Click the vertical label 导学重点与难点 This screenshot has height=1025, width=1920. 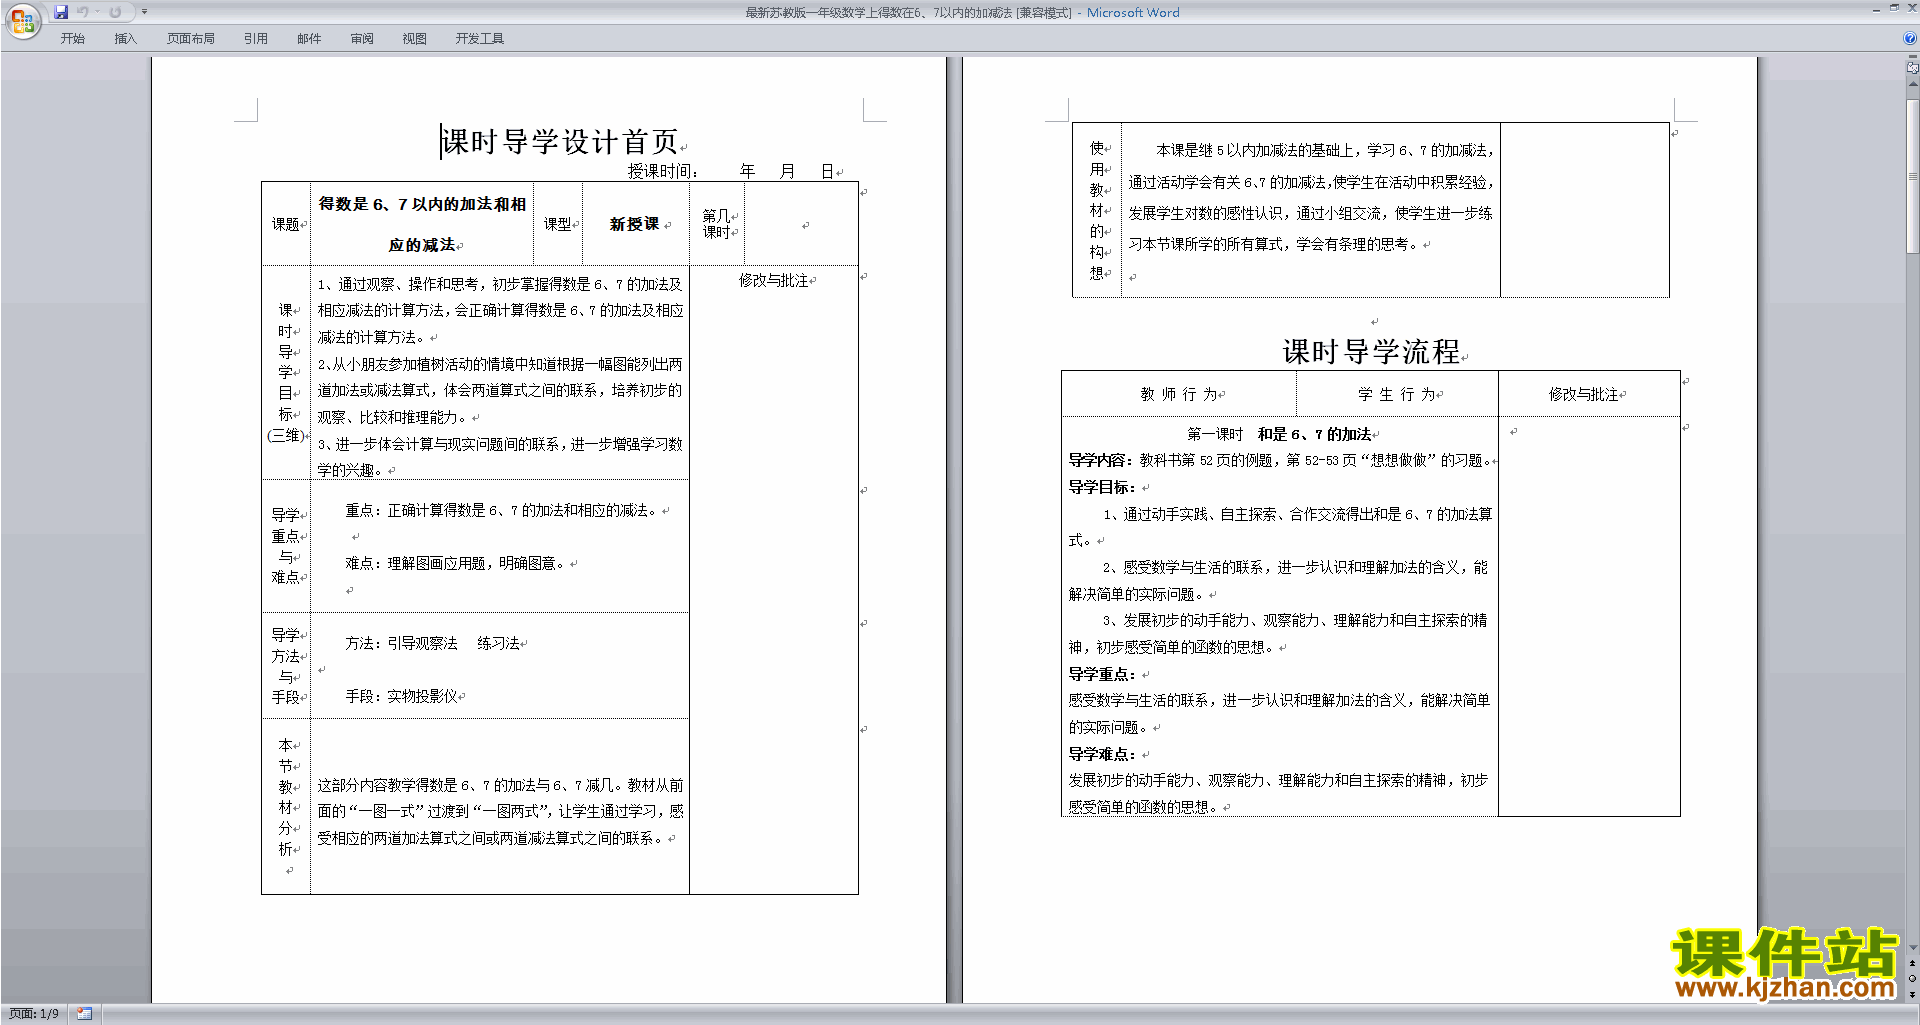click(x=286, y=546)
